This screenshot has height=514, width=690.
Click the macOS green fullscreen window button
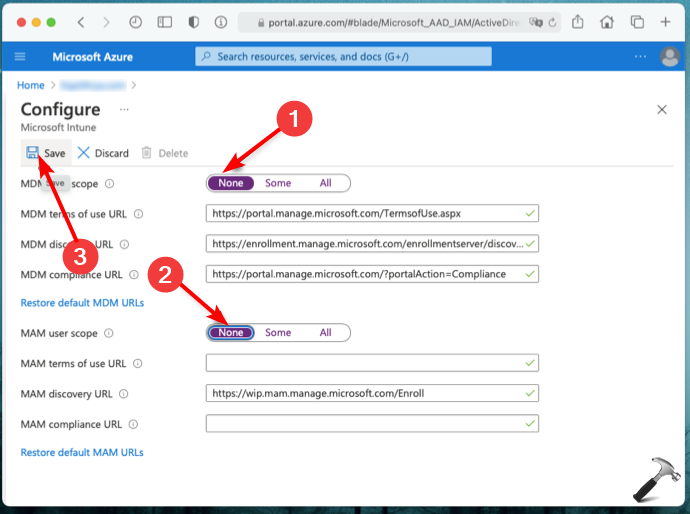tap(51, 22)
